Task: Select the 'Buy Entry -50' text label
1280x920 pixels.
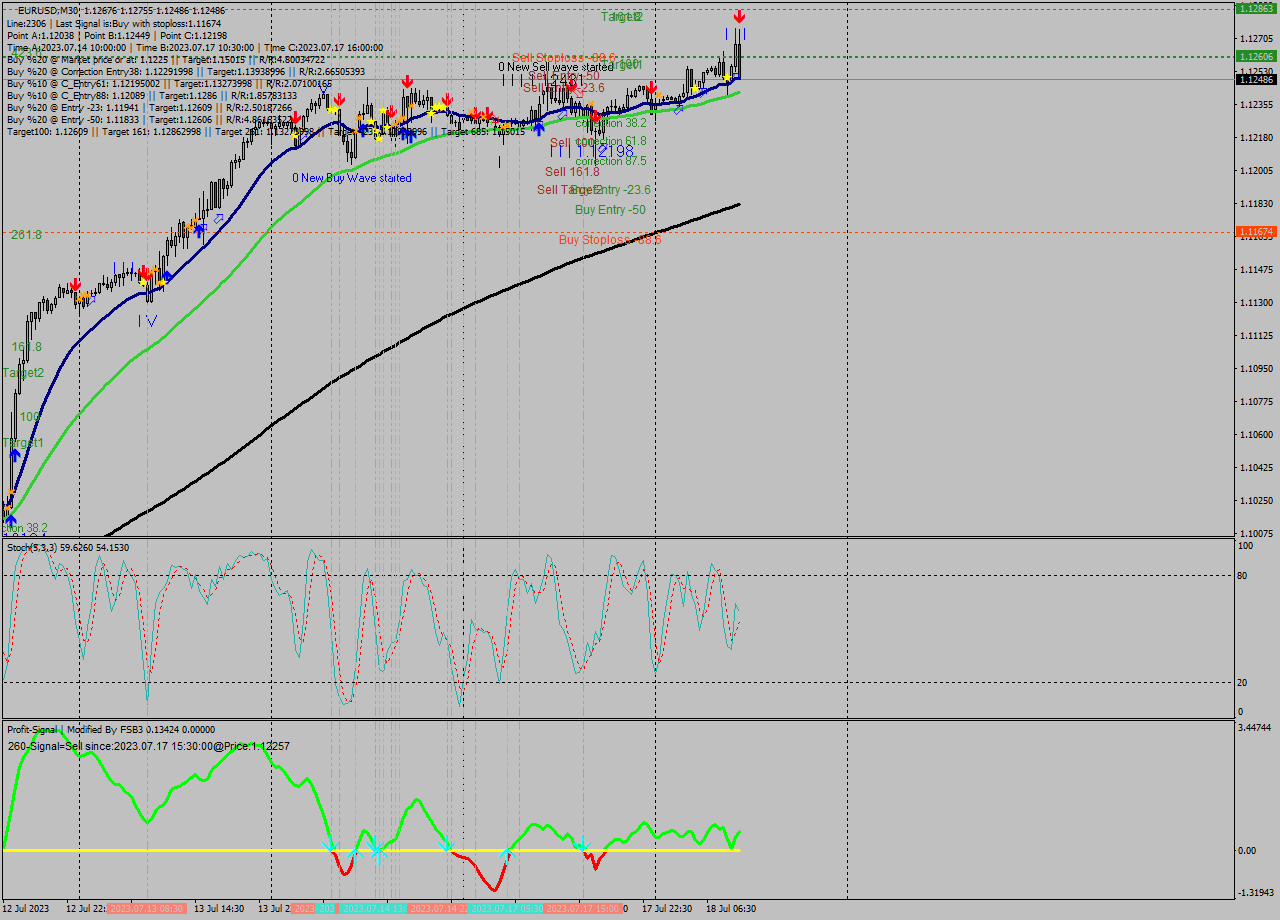Action: tap(608, 210)
